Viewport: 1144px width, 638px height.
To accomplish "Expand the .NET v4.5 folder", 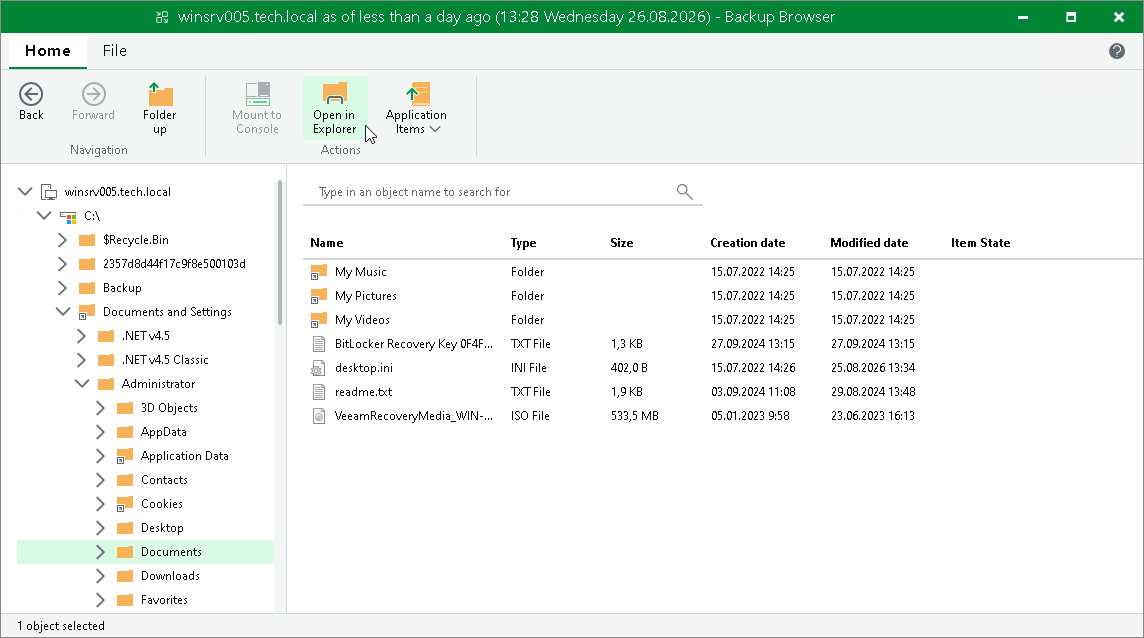I will (x=81, y=336).
